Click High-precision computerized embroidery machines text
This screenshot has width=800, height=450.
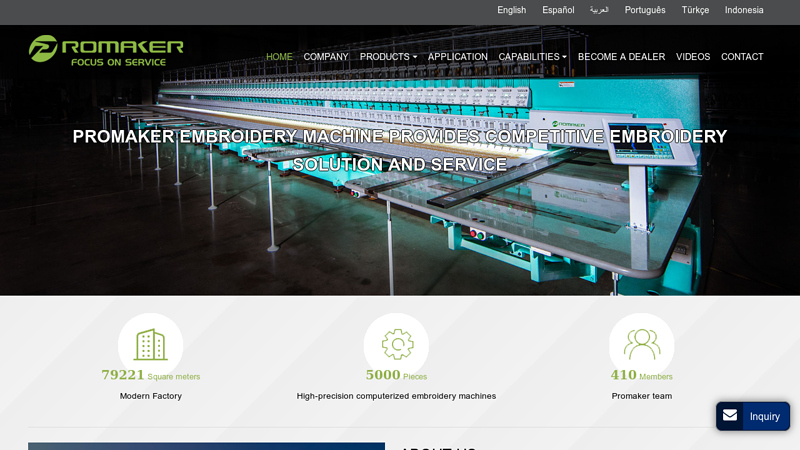click(396, 396)
